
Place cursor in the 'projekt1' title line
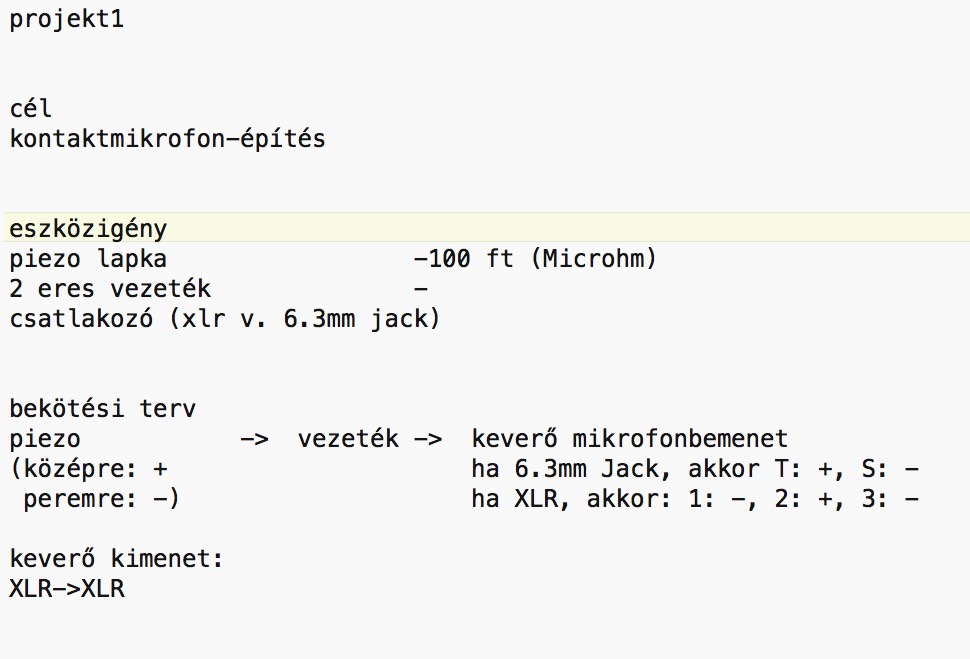[67, 19]
